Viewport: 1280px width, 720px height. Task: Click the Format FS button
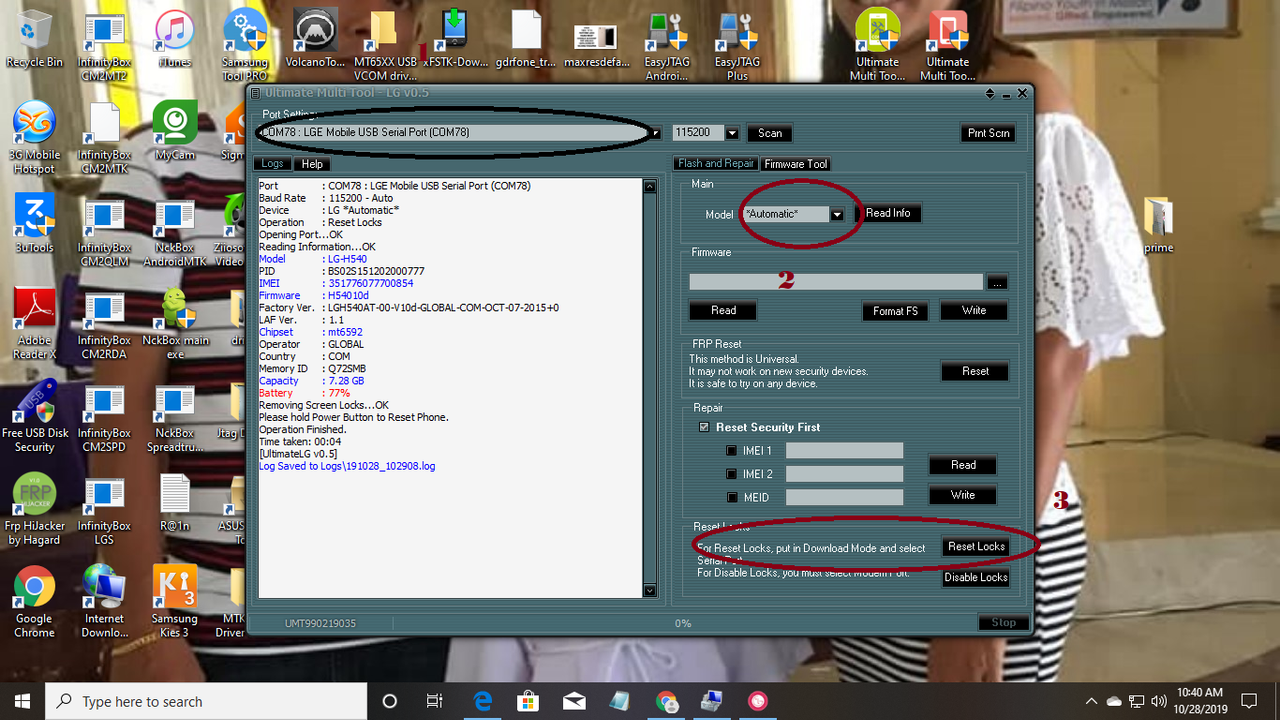(x=895, y=311)
